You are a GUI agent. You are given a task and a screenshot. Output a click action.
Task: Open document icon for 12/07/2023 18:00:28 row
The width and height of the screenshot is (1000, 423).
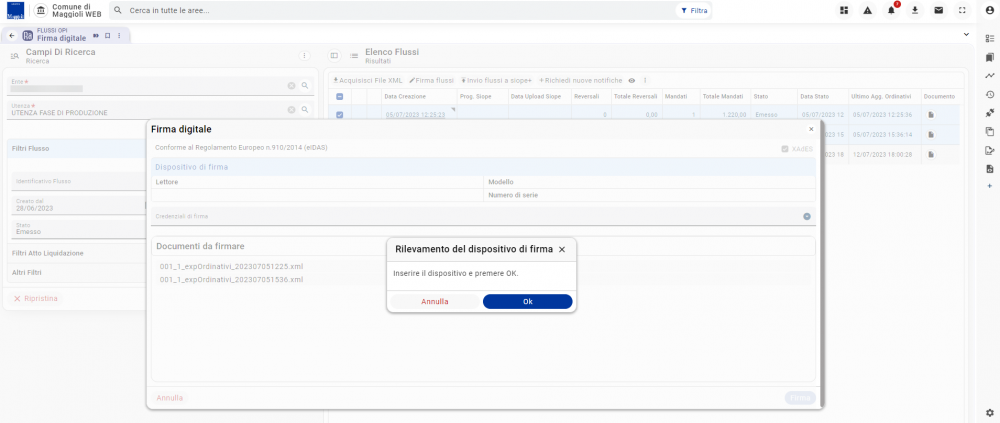[930, 154]
